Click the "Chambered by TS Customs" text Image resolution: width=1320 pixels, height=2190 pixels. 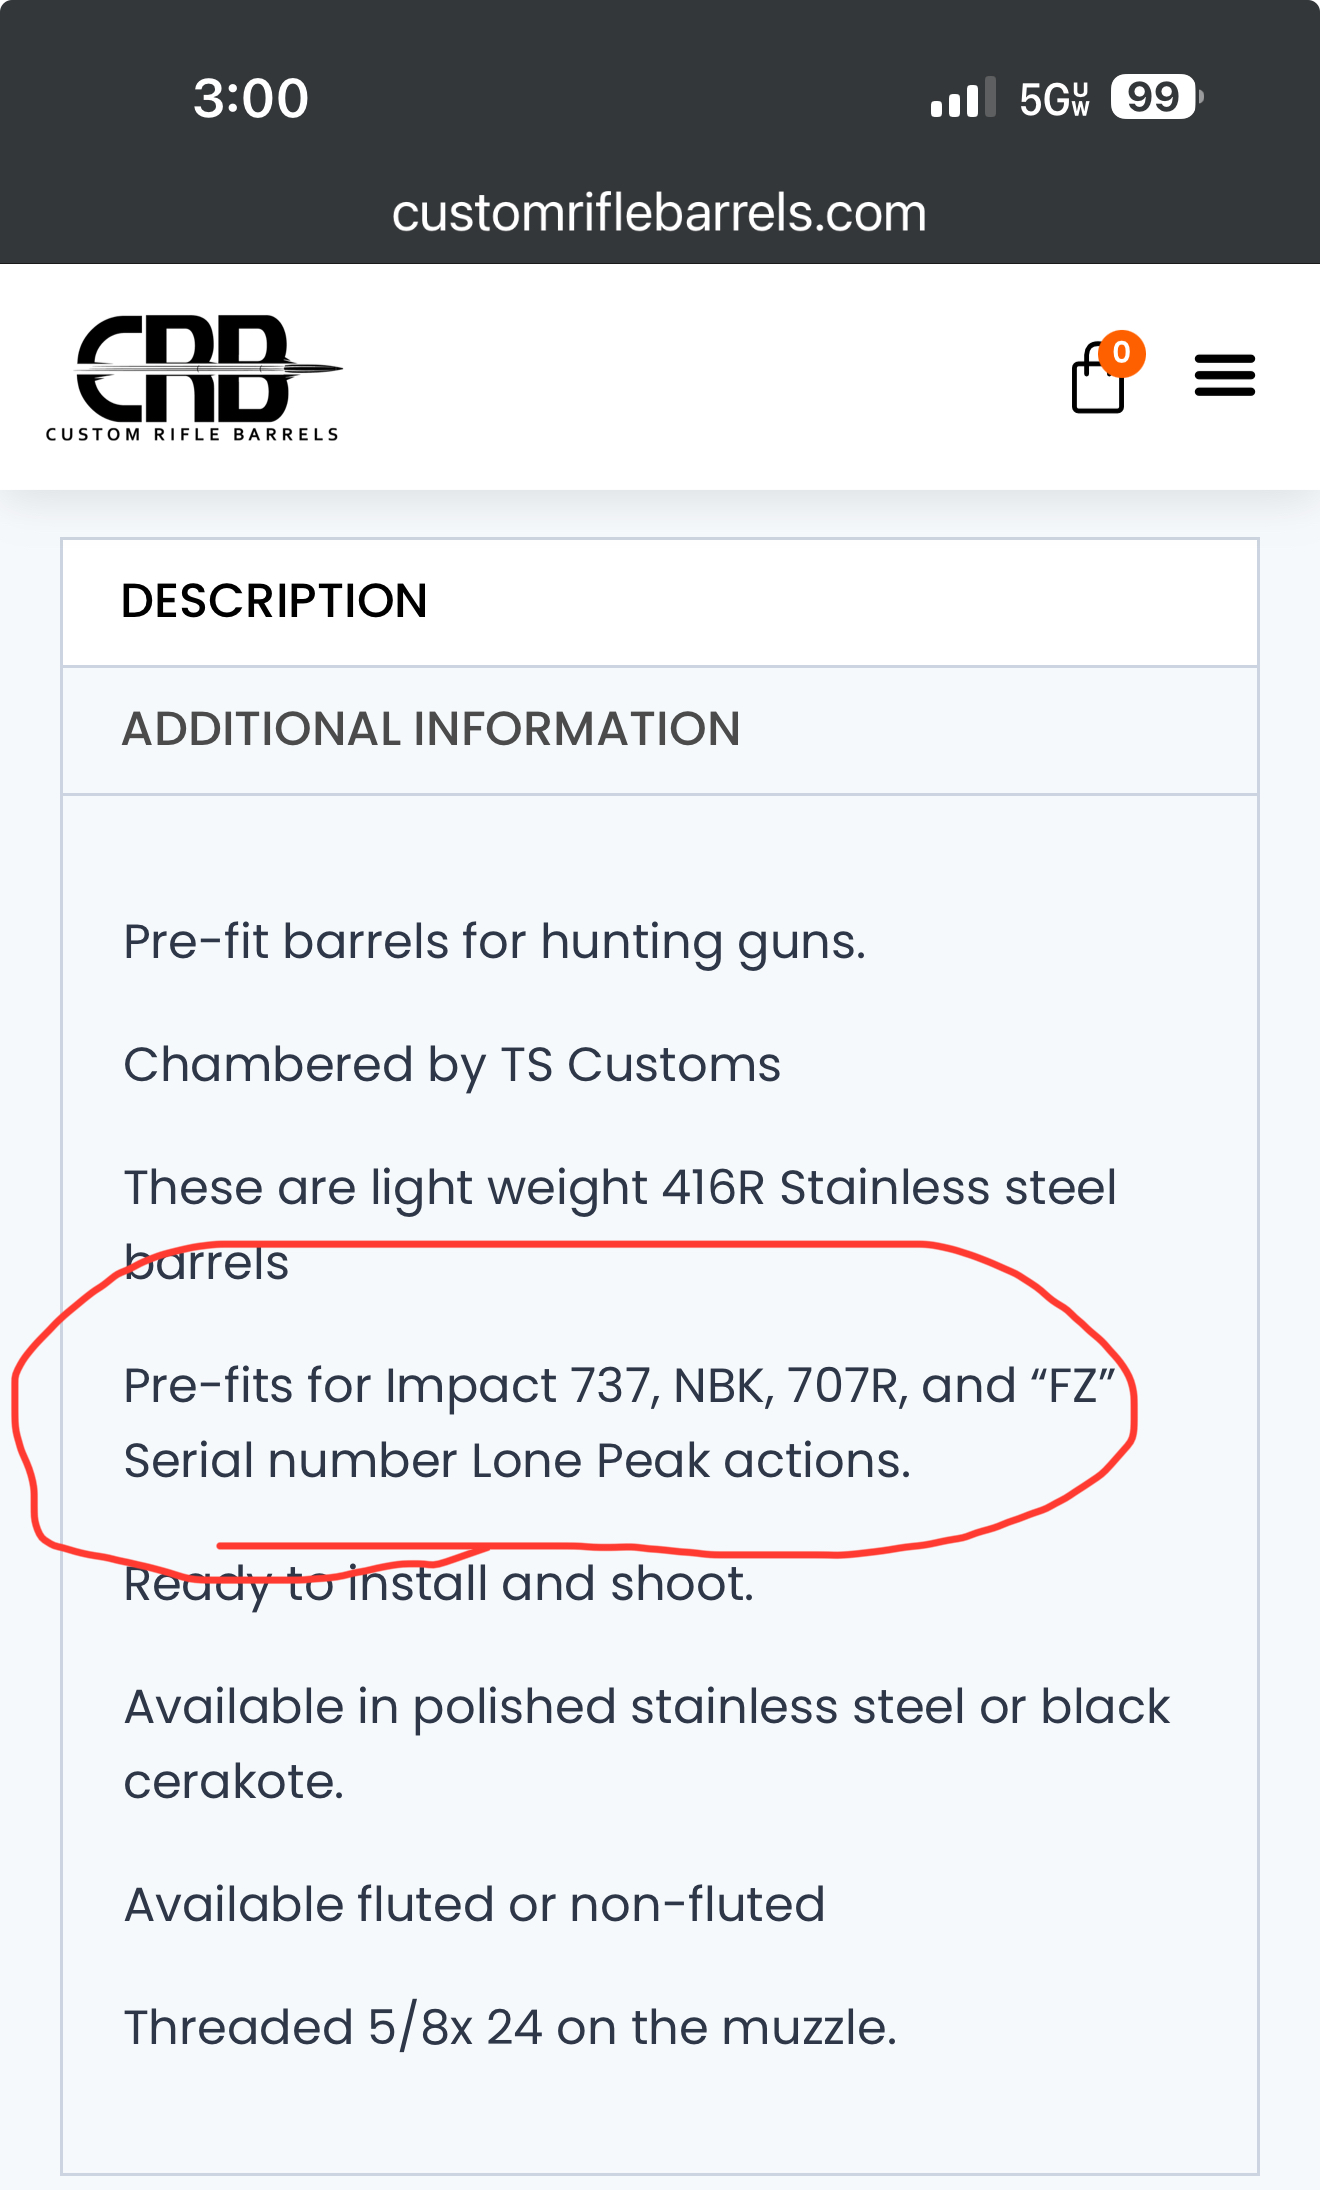click(x=452, y=1065)
